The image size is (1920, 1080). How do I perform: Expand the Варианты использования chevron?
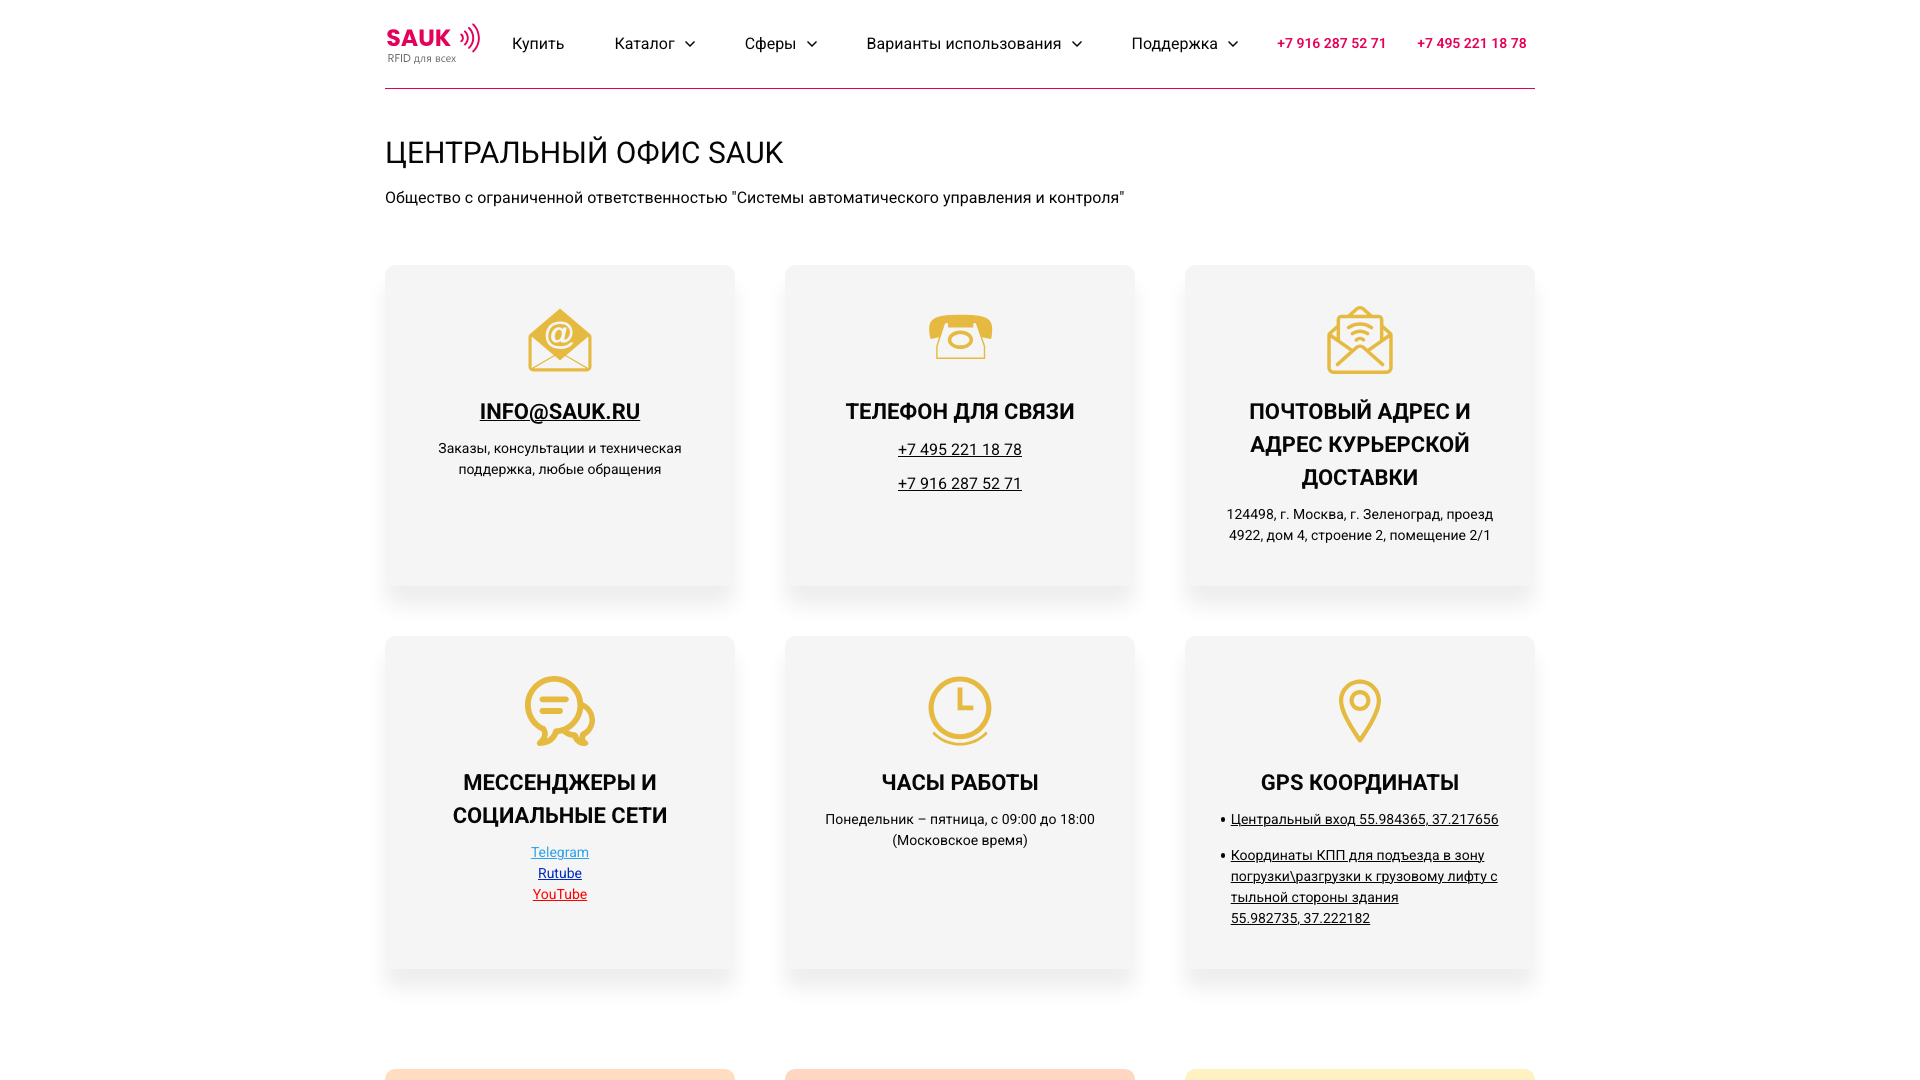click(x=1077, y=44)
